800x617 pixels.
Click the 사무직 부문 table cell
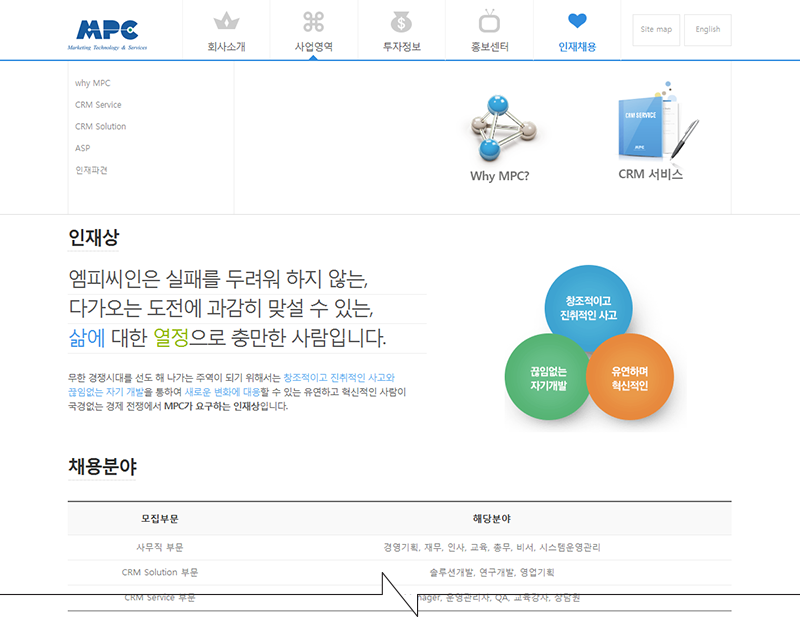point(160,548)
